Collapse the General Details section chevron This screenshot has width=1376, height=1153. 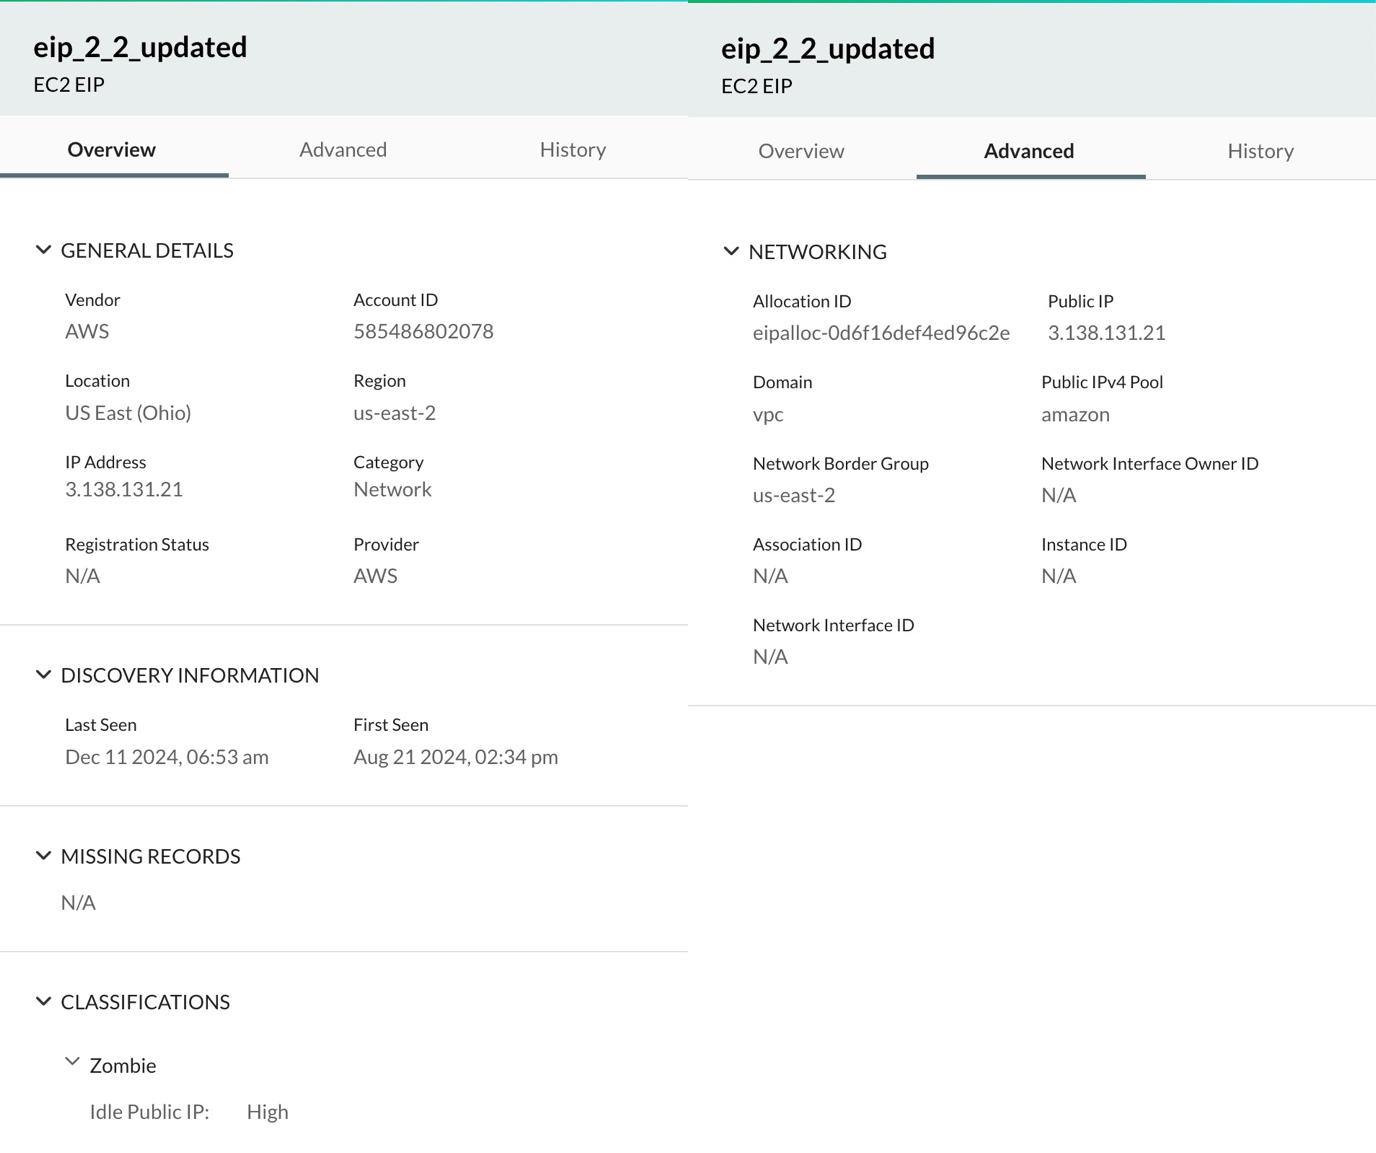(x=43, y=250)
